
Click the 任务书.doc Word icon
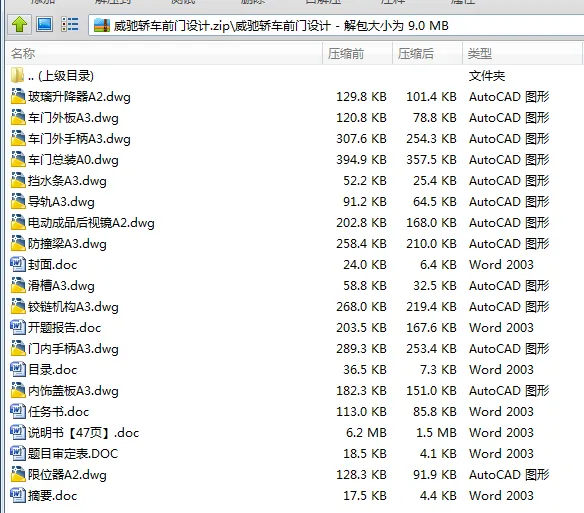coord(18,411)
